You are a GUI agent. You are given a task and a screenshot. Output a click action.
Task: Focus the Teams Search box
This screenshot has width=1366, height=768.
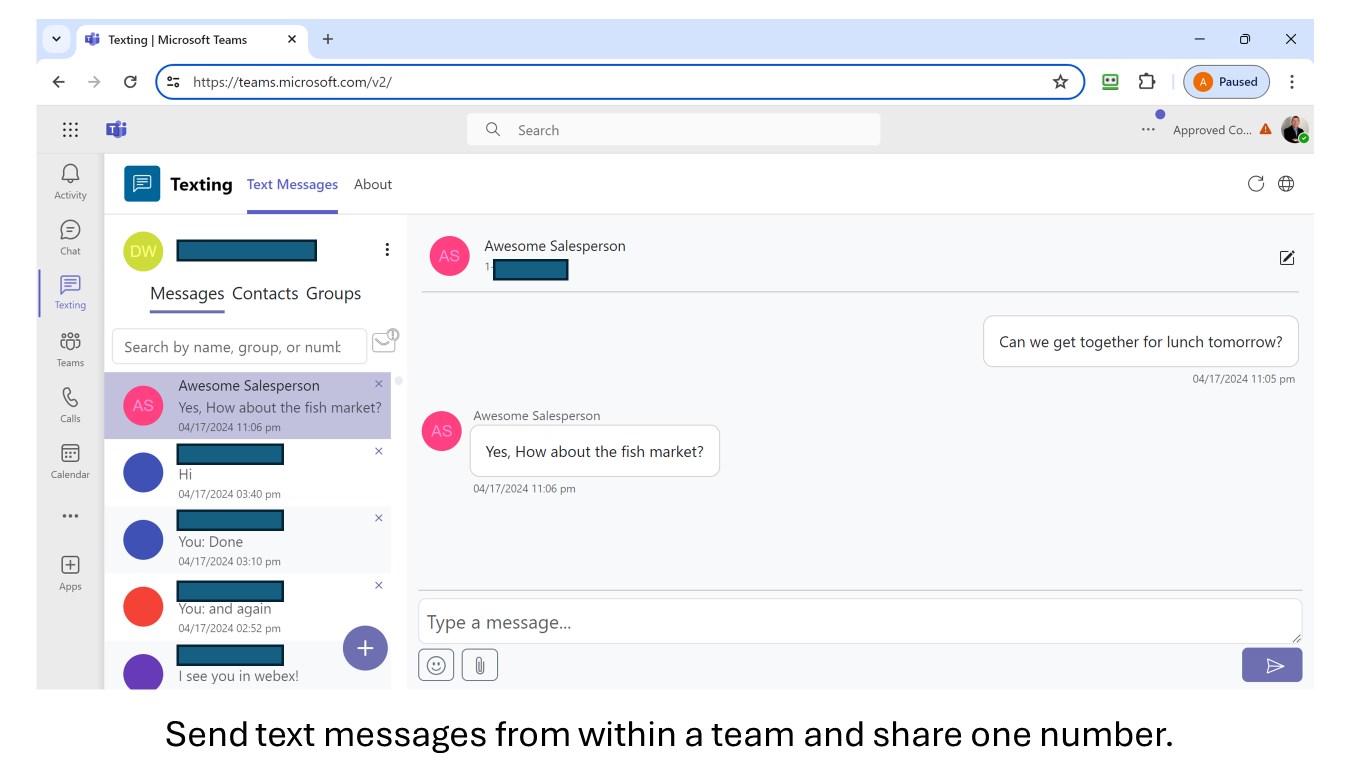tap(673, 130)
